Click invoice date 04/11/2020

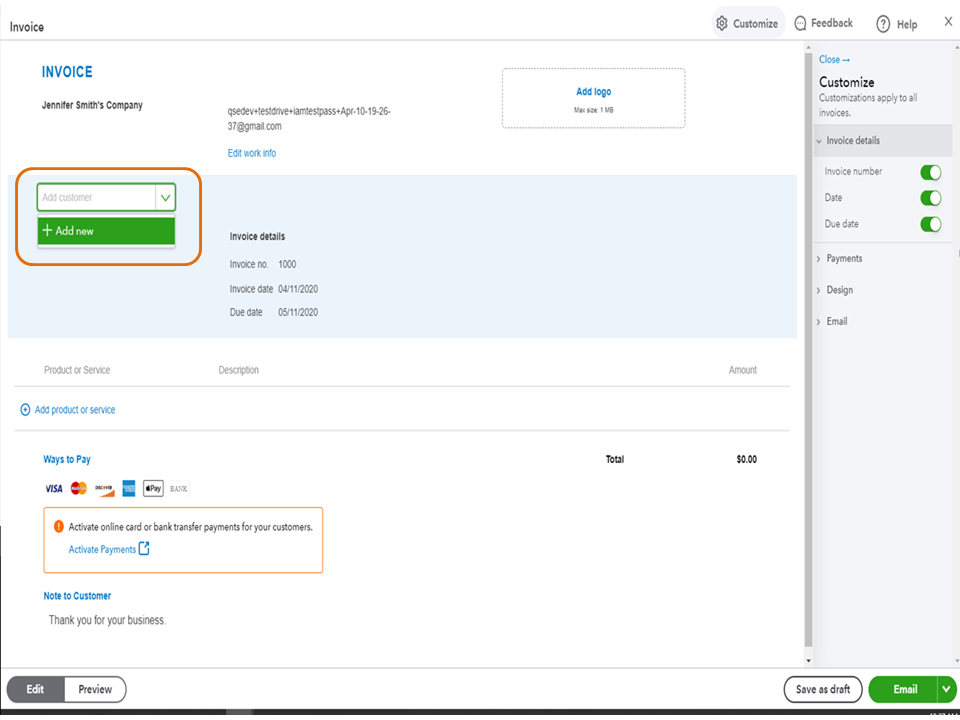click(298, 289)
